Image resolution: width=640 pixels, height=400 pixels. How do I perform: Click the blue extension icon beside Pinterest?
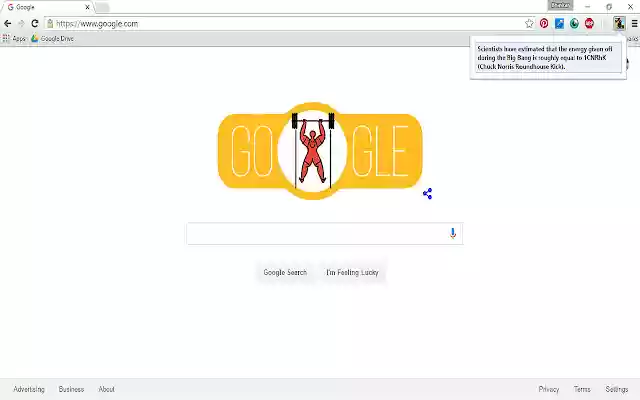559,24
